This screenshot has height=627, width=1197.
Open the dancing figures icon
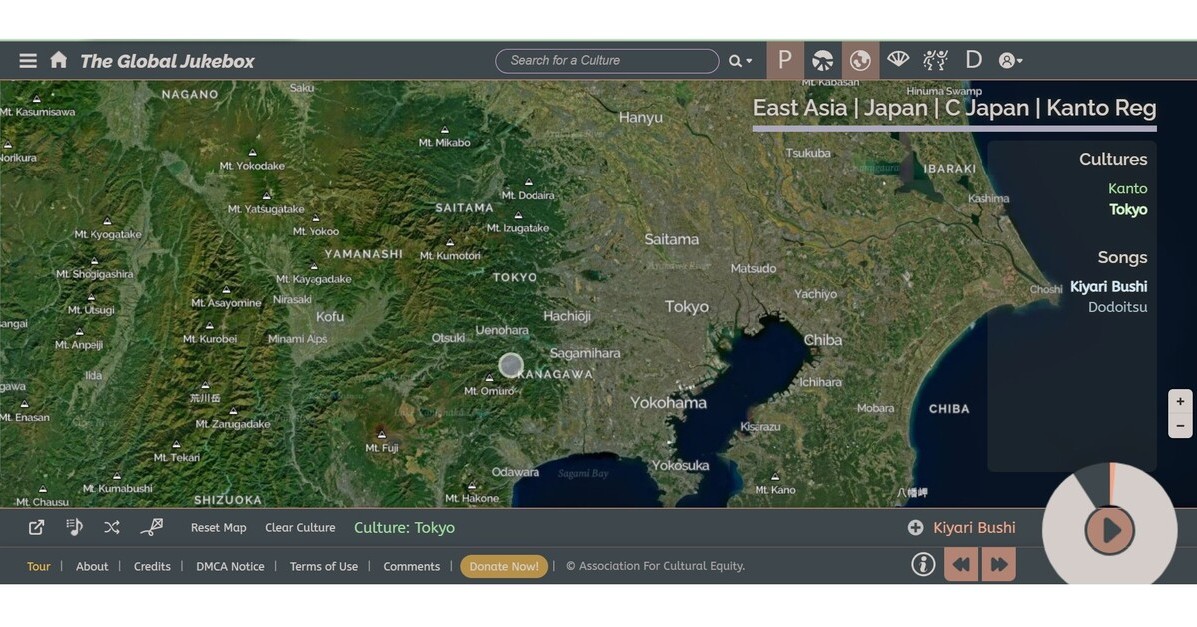tap(935, 60)
